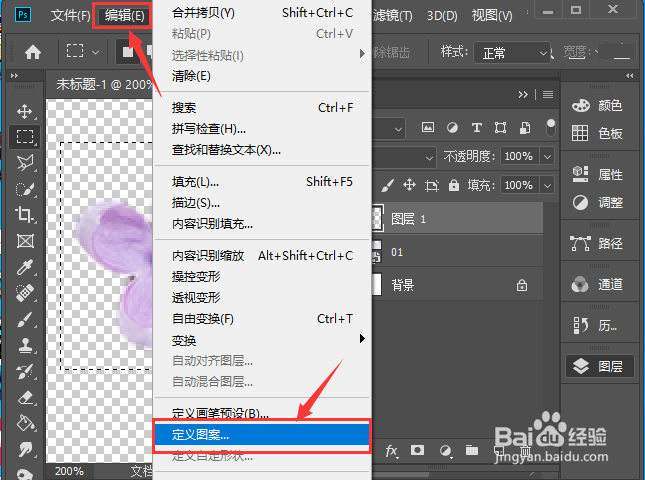Viewport: 645px width, 480px height.
Task: Click the 不透明度 100% value field
Action: point(520,156)
